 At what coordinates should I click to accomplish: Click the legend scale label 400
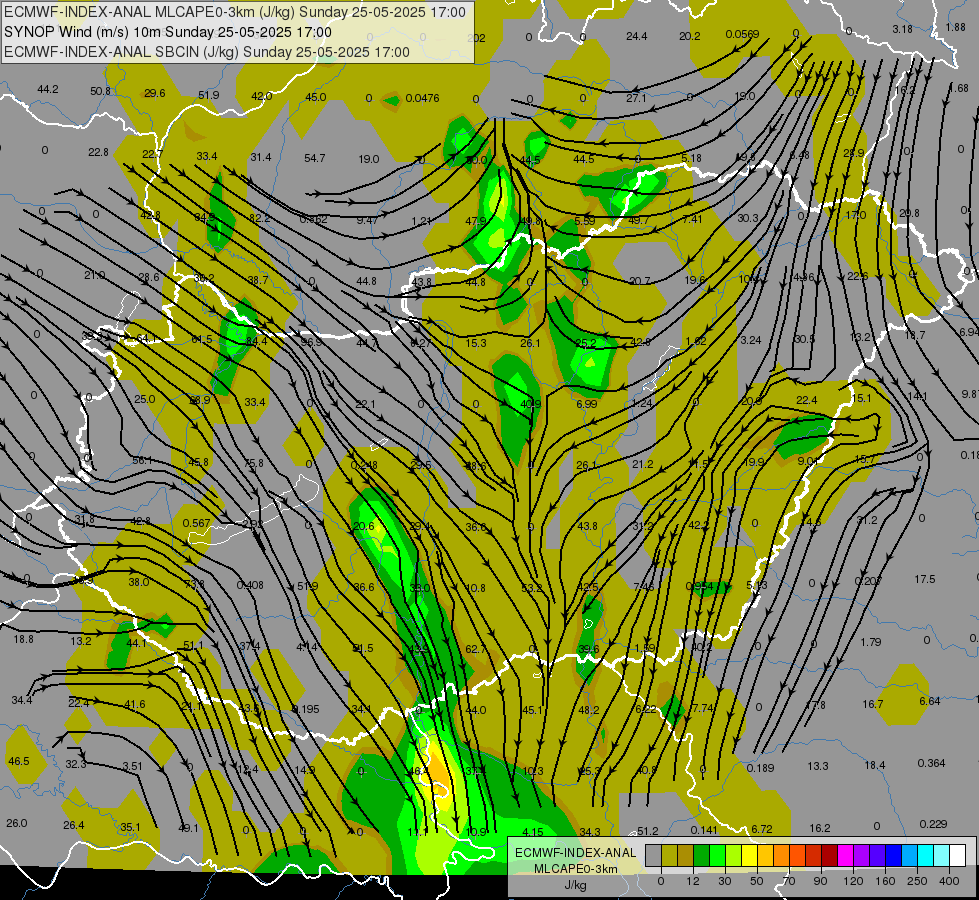pyautogui.click(x=949, y=881)
